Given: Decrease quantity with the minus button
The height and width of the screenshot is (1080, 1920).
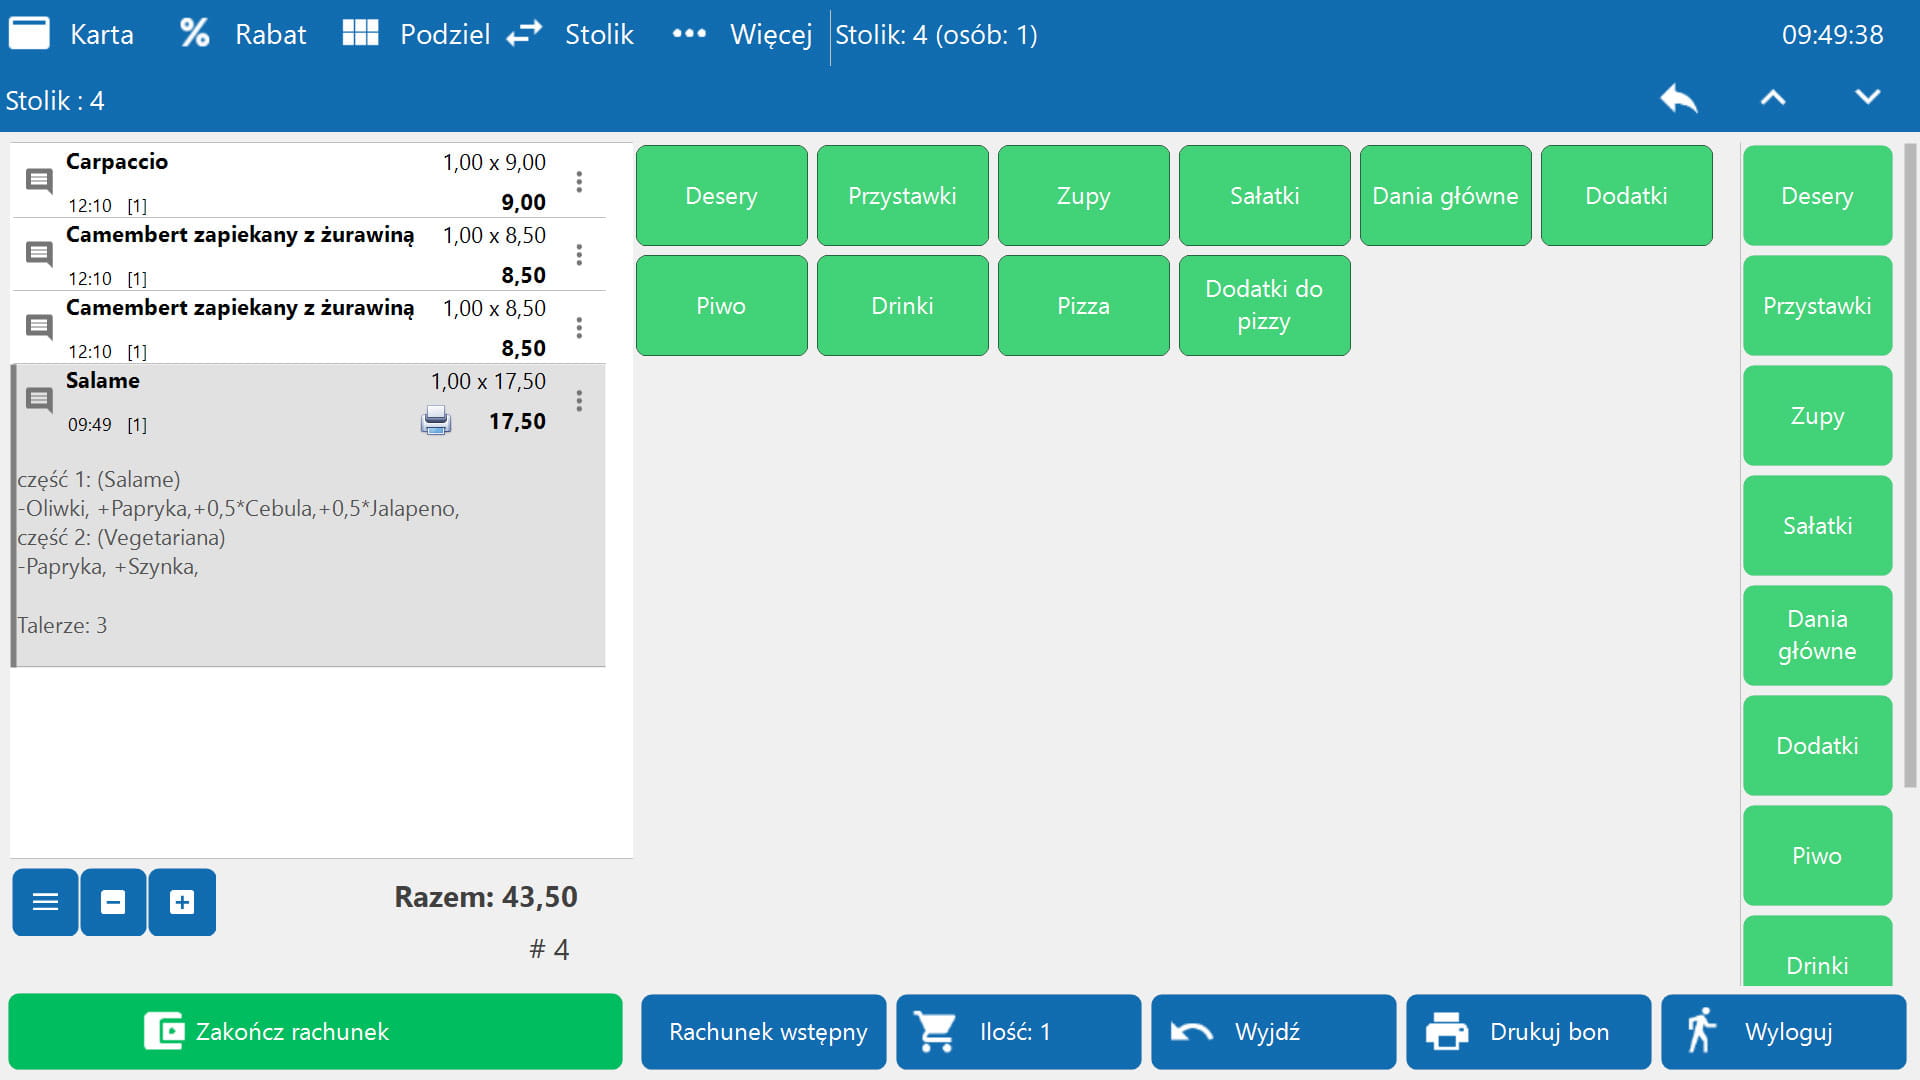Looking at the screenshot, I should [x=113, y=902].
